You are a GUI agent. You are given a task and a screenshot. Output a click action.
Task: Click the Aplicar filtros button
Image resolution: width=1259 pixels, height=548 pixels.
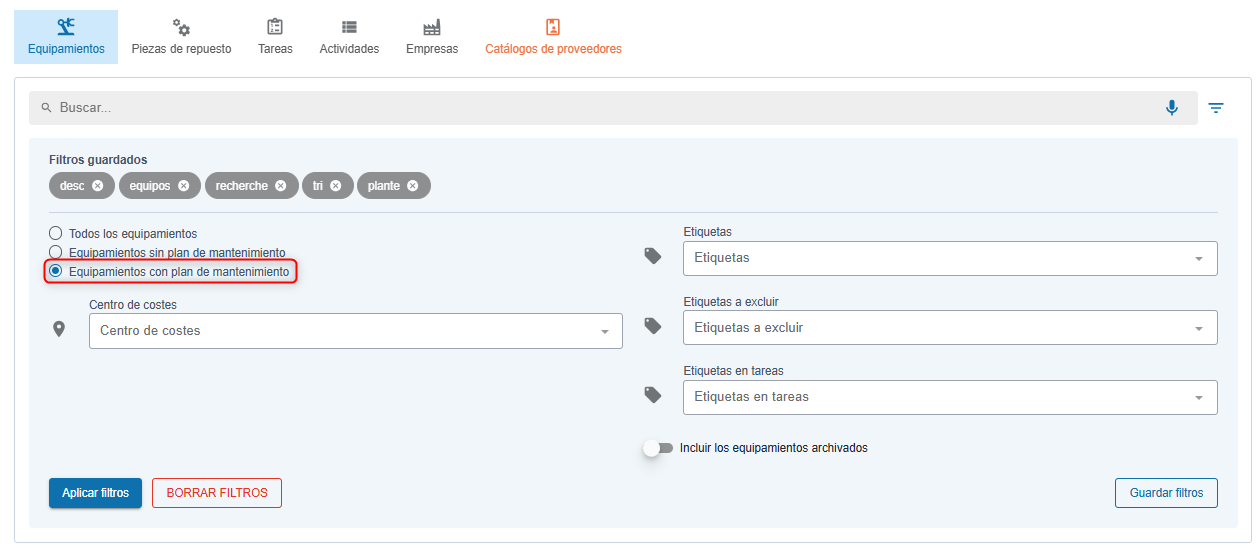coord(95,493)
